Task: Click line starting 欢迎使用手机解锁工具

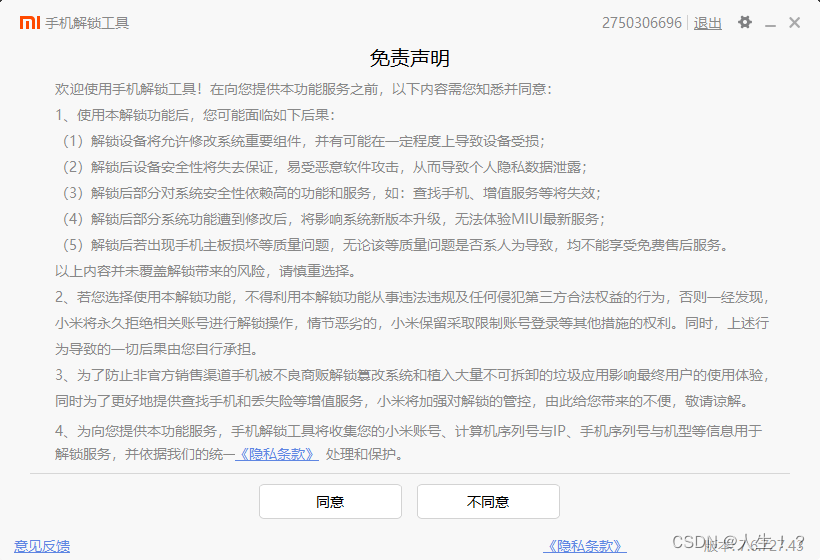Action: (303, 89)
